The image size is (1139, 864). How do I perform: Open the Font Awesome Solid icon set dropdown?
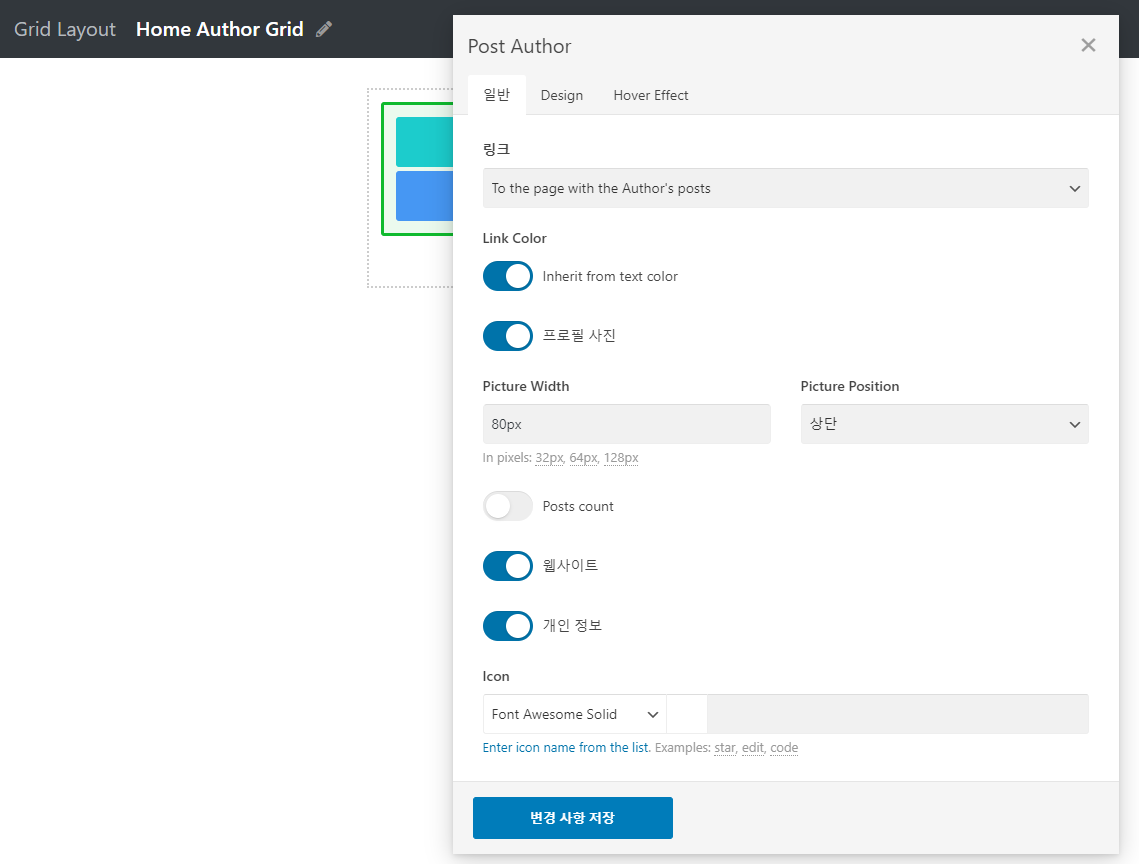[x=575, y=714]
